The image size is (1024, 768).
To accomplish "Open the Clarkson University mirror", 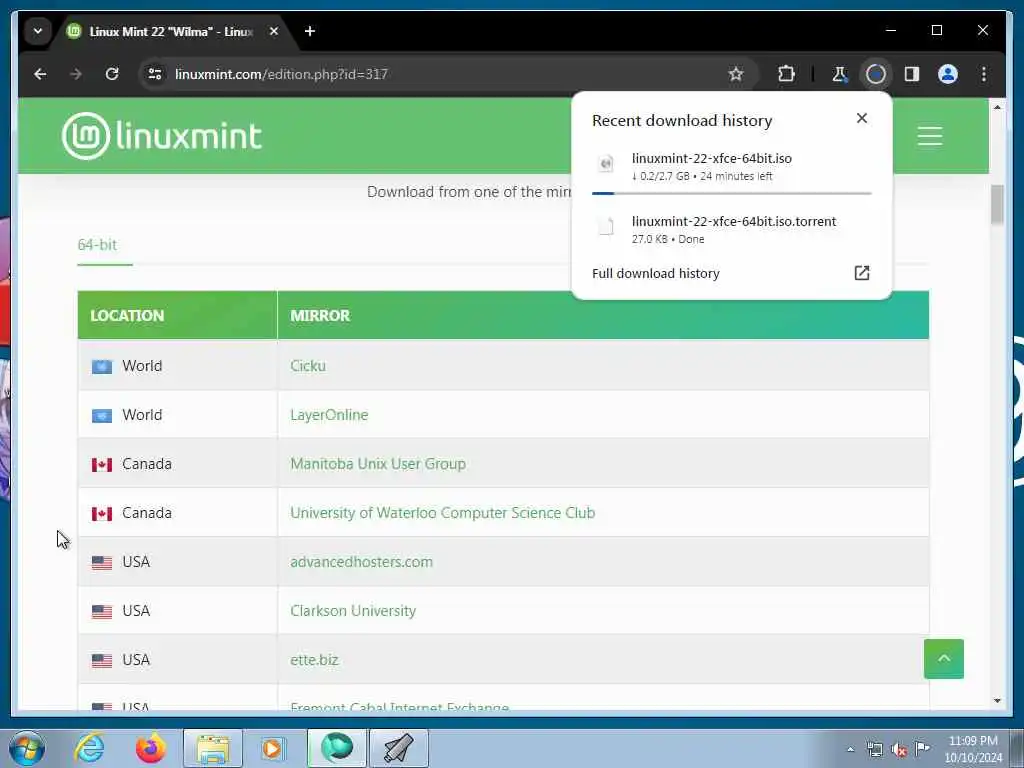I will click(x=353, y=611).
